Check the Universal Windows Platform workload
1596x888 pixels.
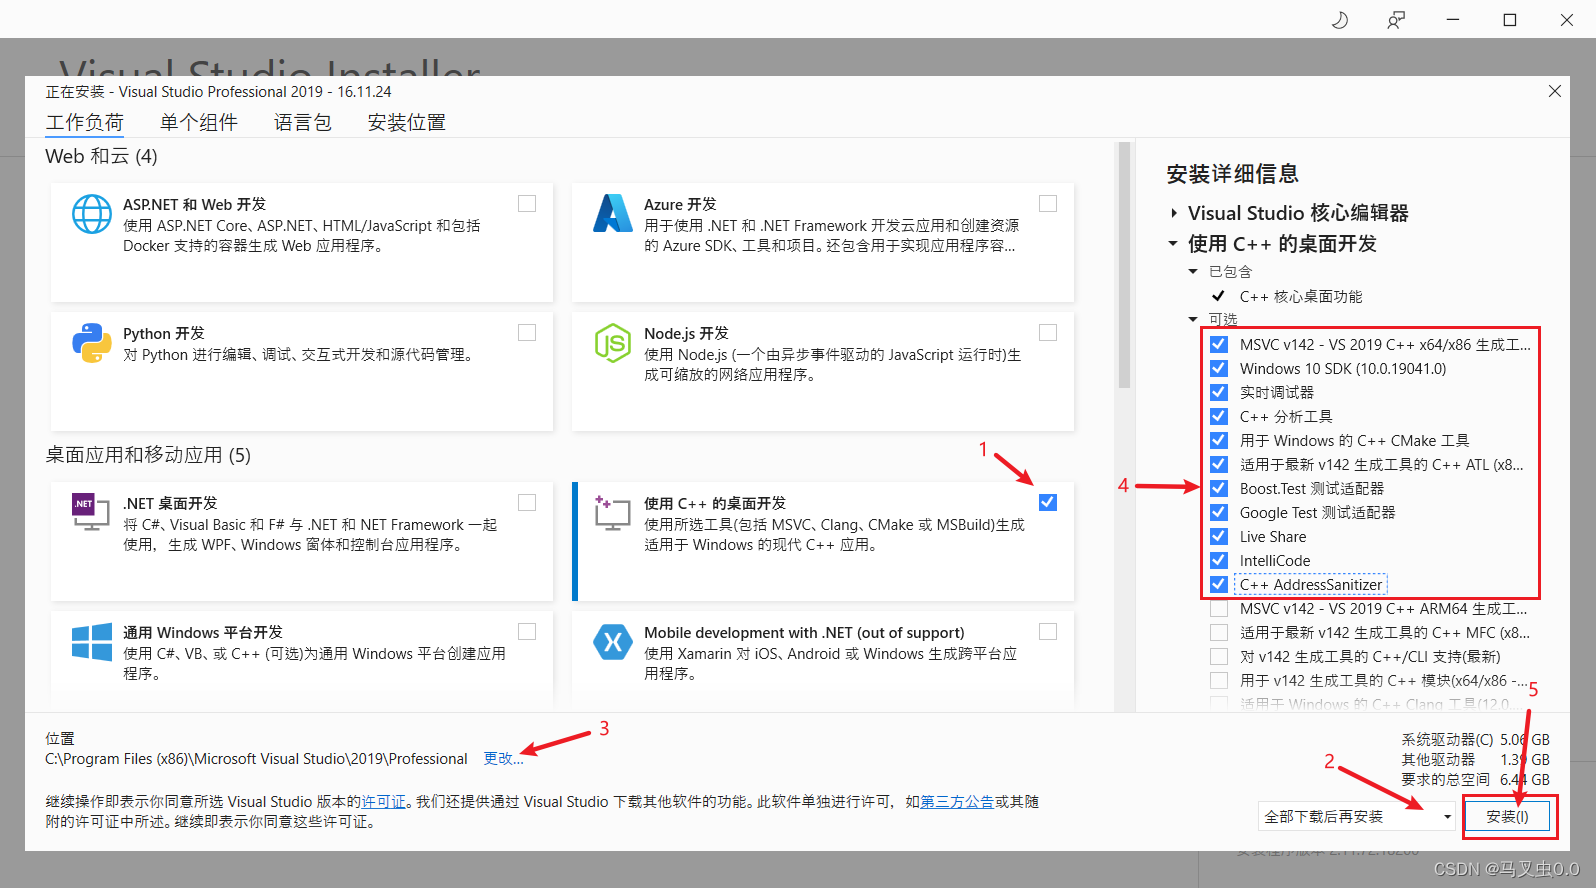pos(527,631)
